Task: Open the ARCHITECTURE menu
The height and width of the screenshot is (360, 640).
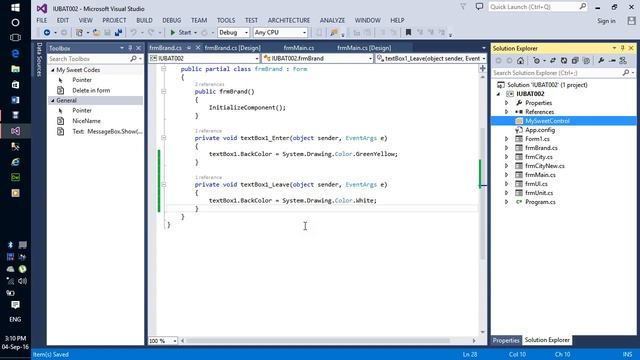Action: click(x=289, y=20)
